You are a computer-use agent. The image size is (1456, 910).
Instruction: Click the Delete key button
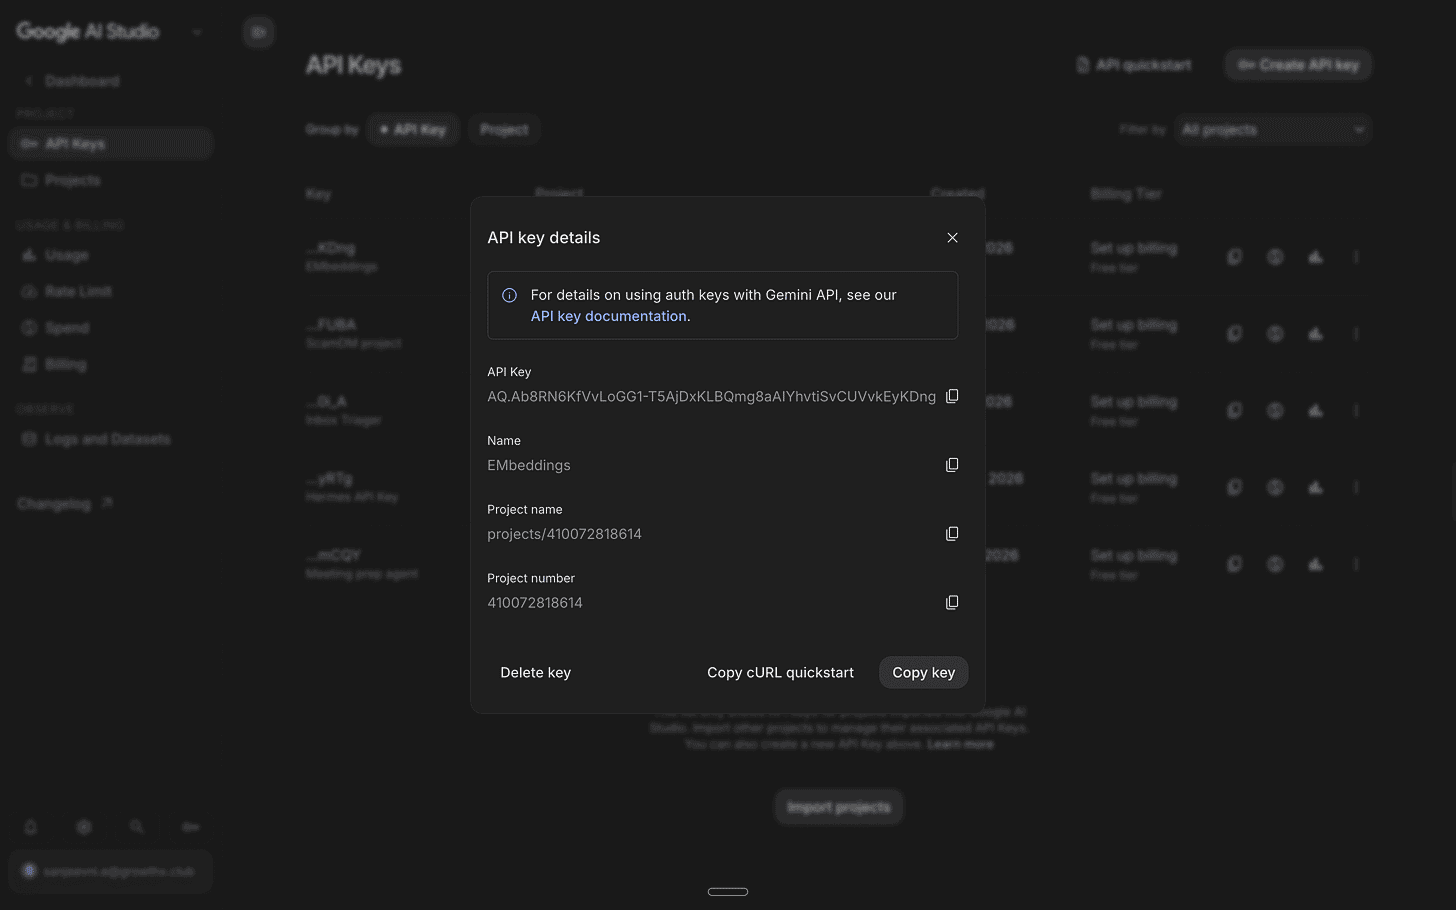[535, 673]
